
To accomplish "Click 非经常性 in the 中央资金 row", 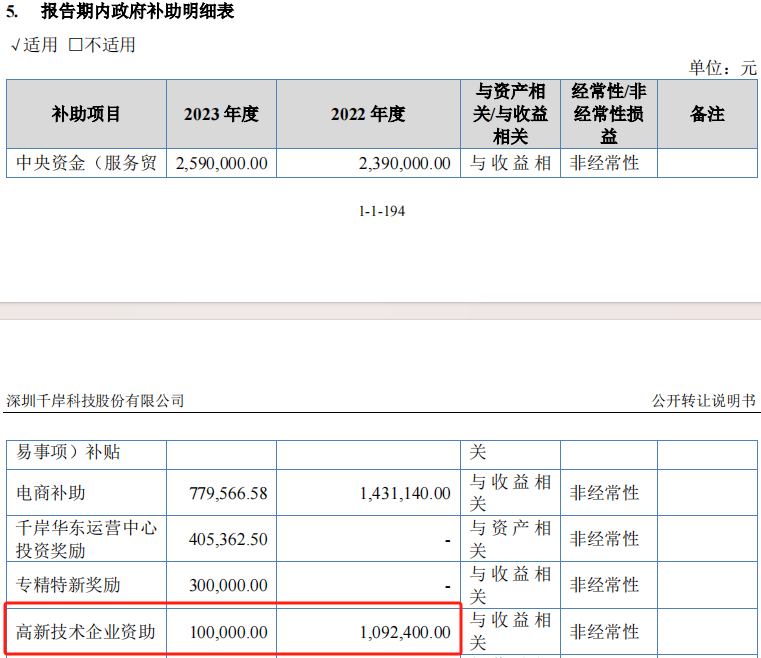I will click(x=604, y=163).
